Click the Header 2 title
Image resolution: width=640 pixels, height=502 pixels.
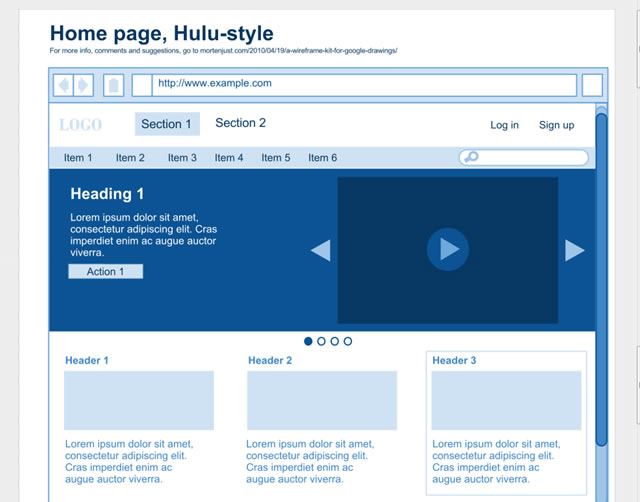[270, 360]
